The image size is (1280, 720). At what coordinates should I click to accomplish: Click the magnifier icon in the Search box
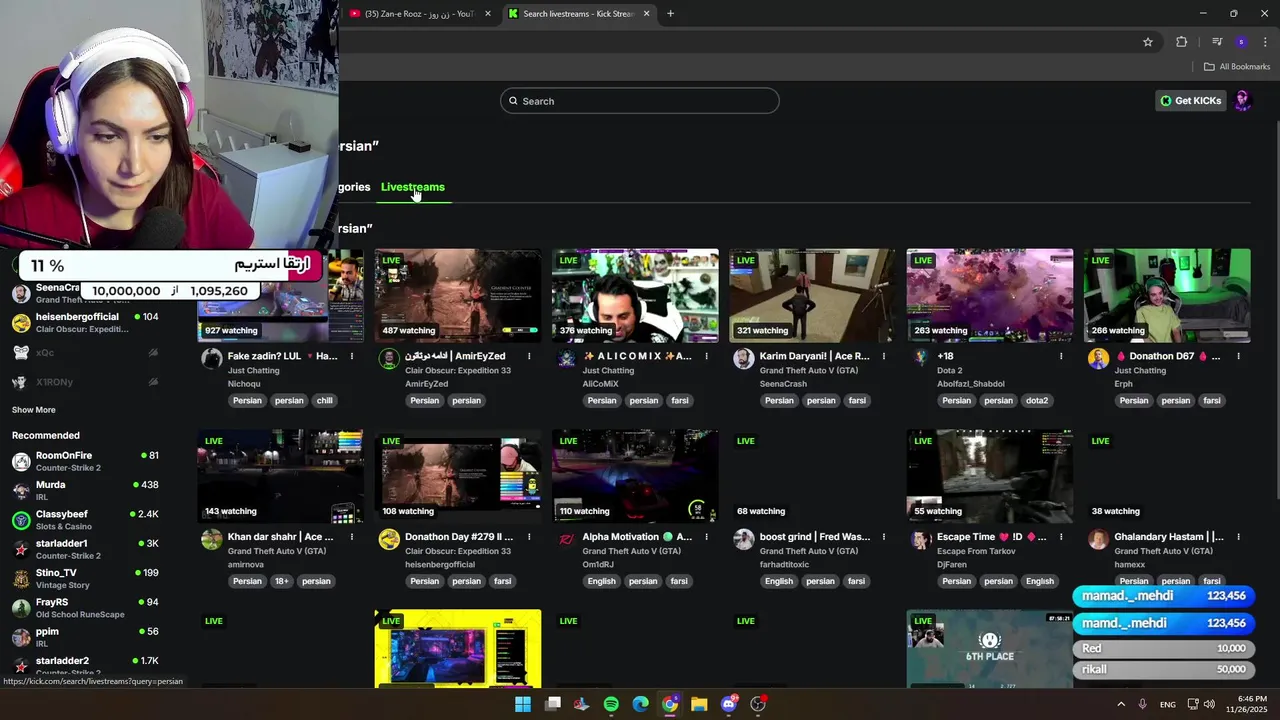pyautogui.click(x=514, y=101)
